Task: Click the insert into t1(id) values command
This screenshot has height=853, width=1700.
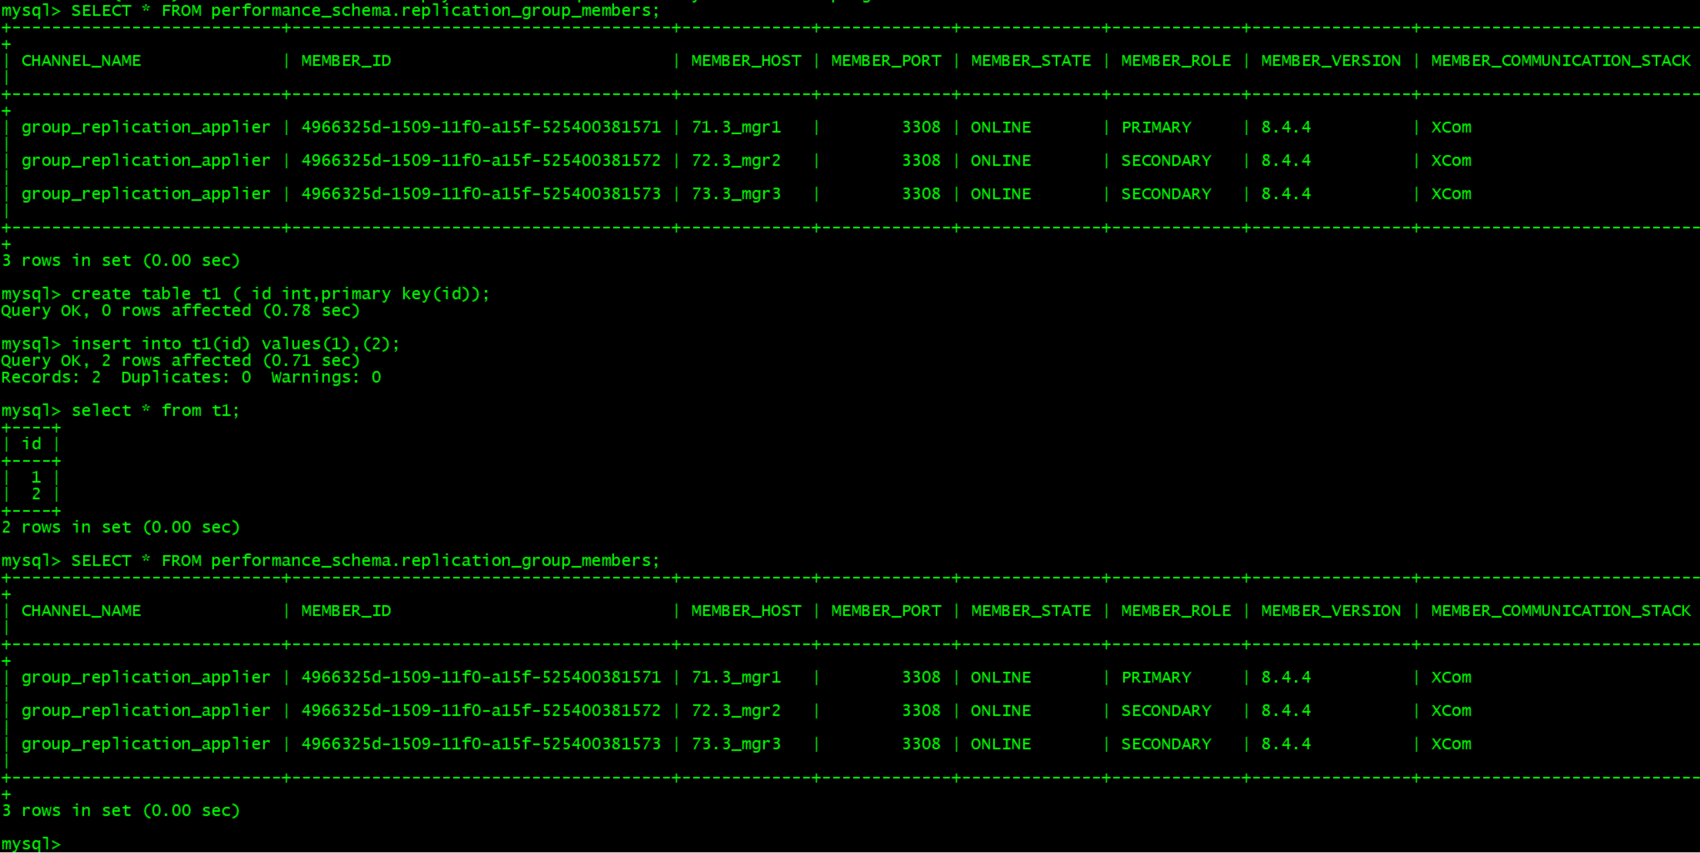Action: coord(200,344)
